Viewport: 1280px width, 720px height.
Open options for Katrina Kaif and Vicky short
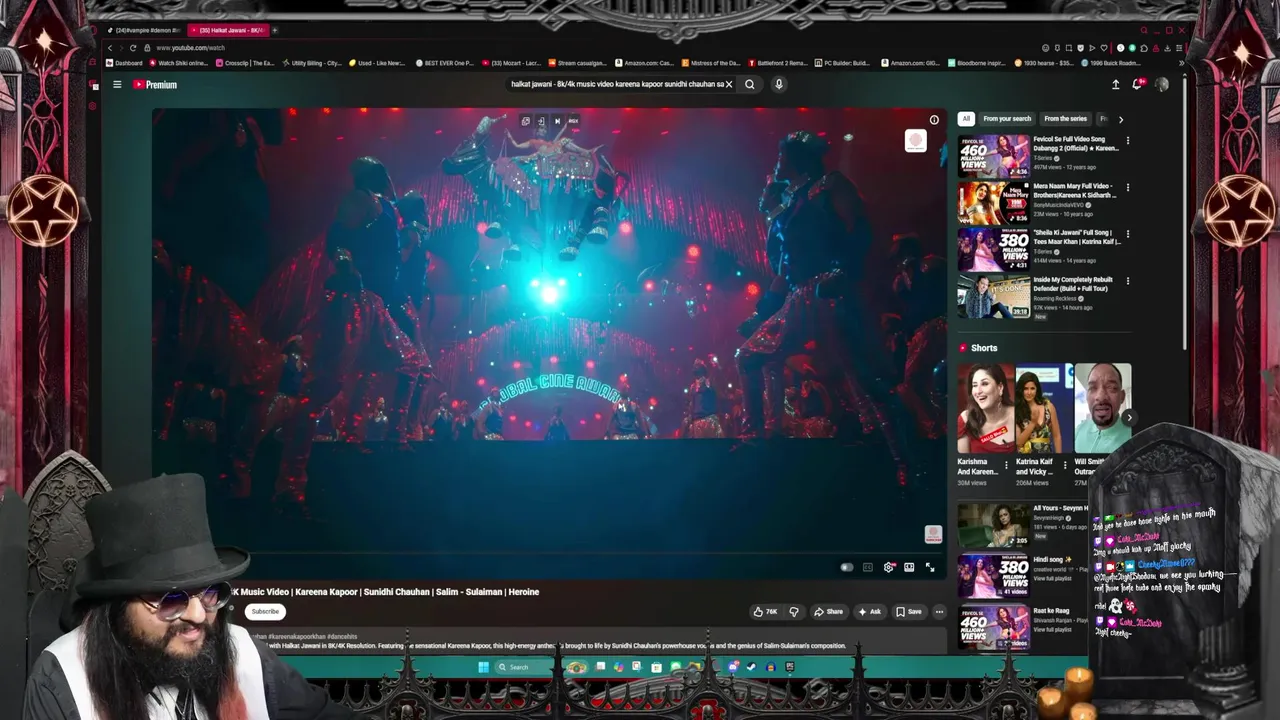[x=1065, y=465]
